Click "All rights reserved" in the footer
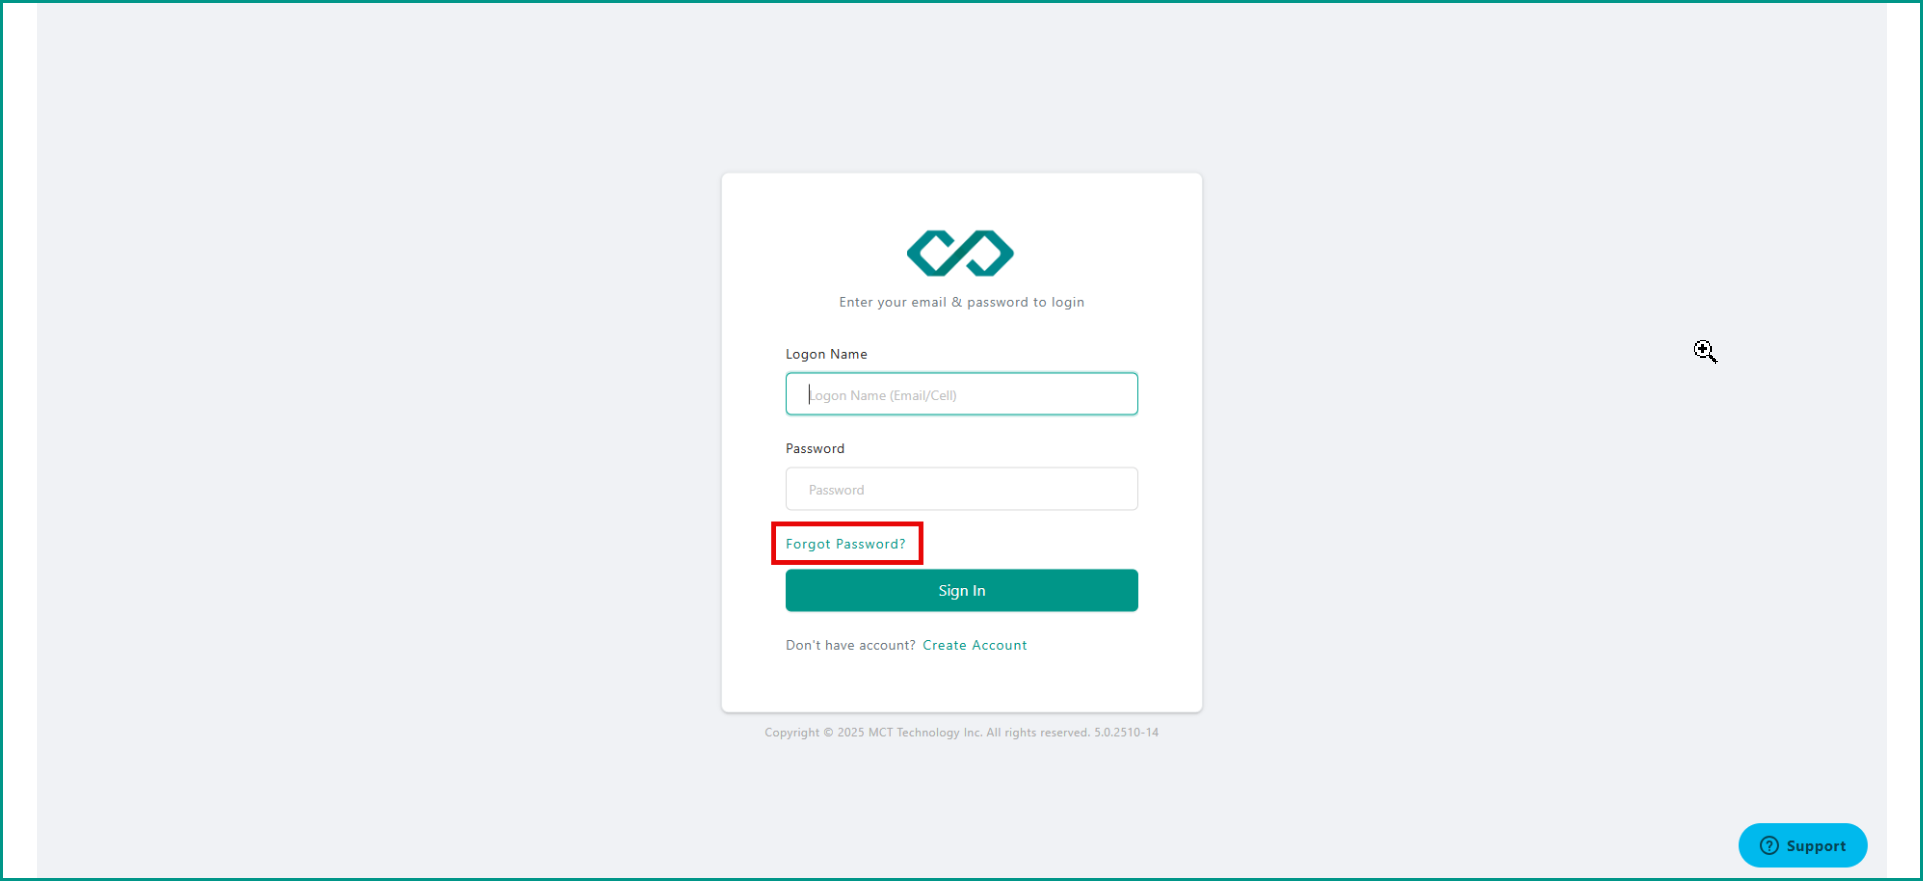The image size is (1923, 881). [1038, 733]
